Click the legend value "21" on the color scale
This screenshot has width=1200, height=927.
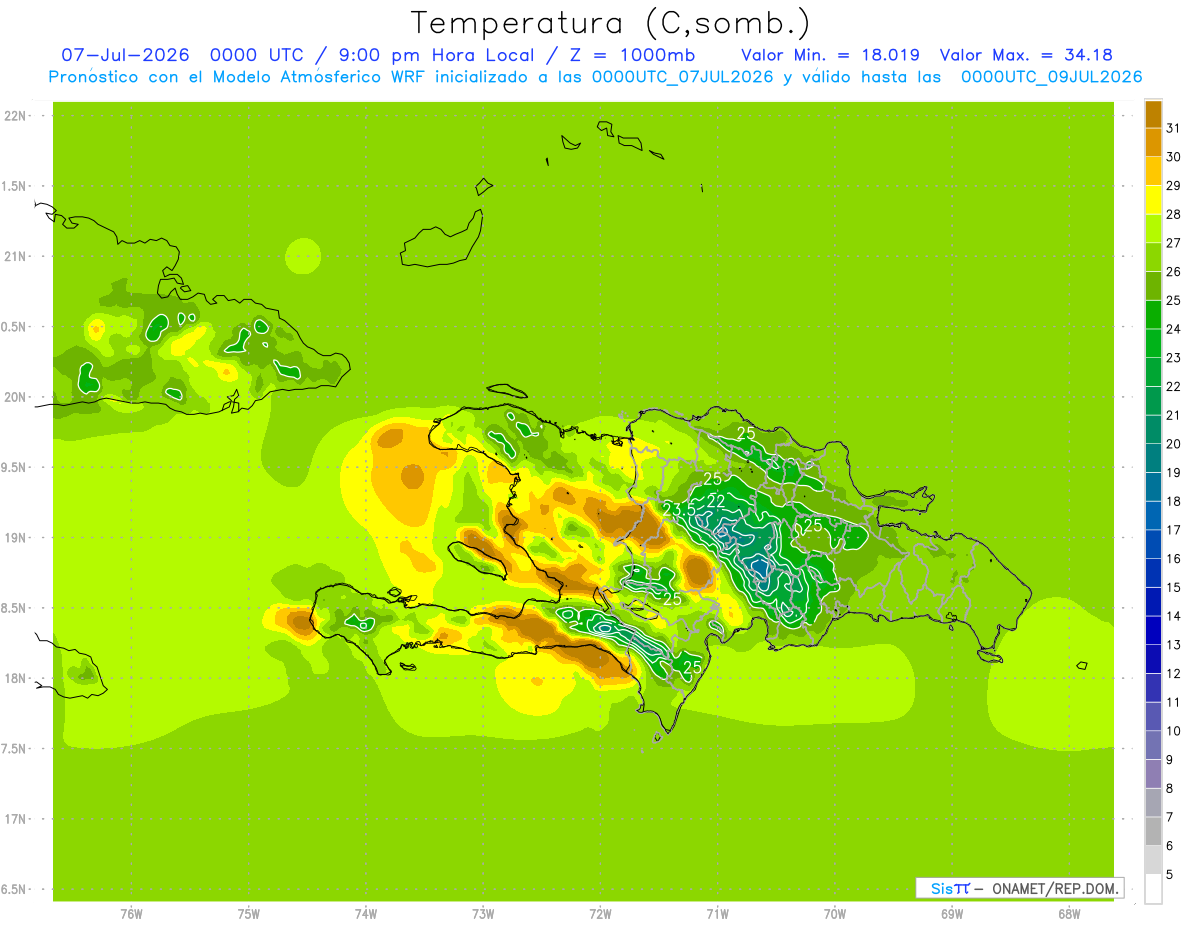point(1173,415)
